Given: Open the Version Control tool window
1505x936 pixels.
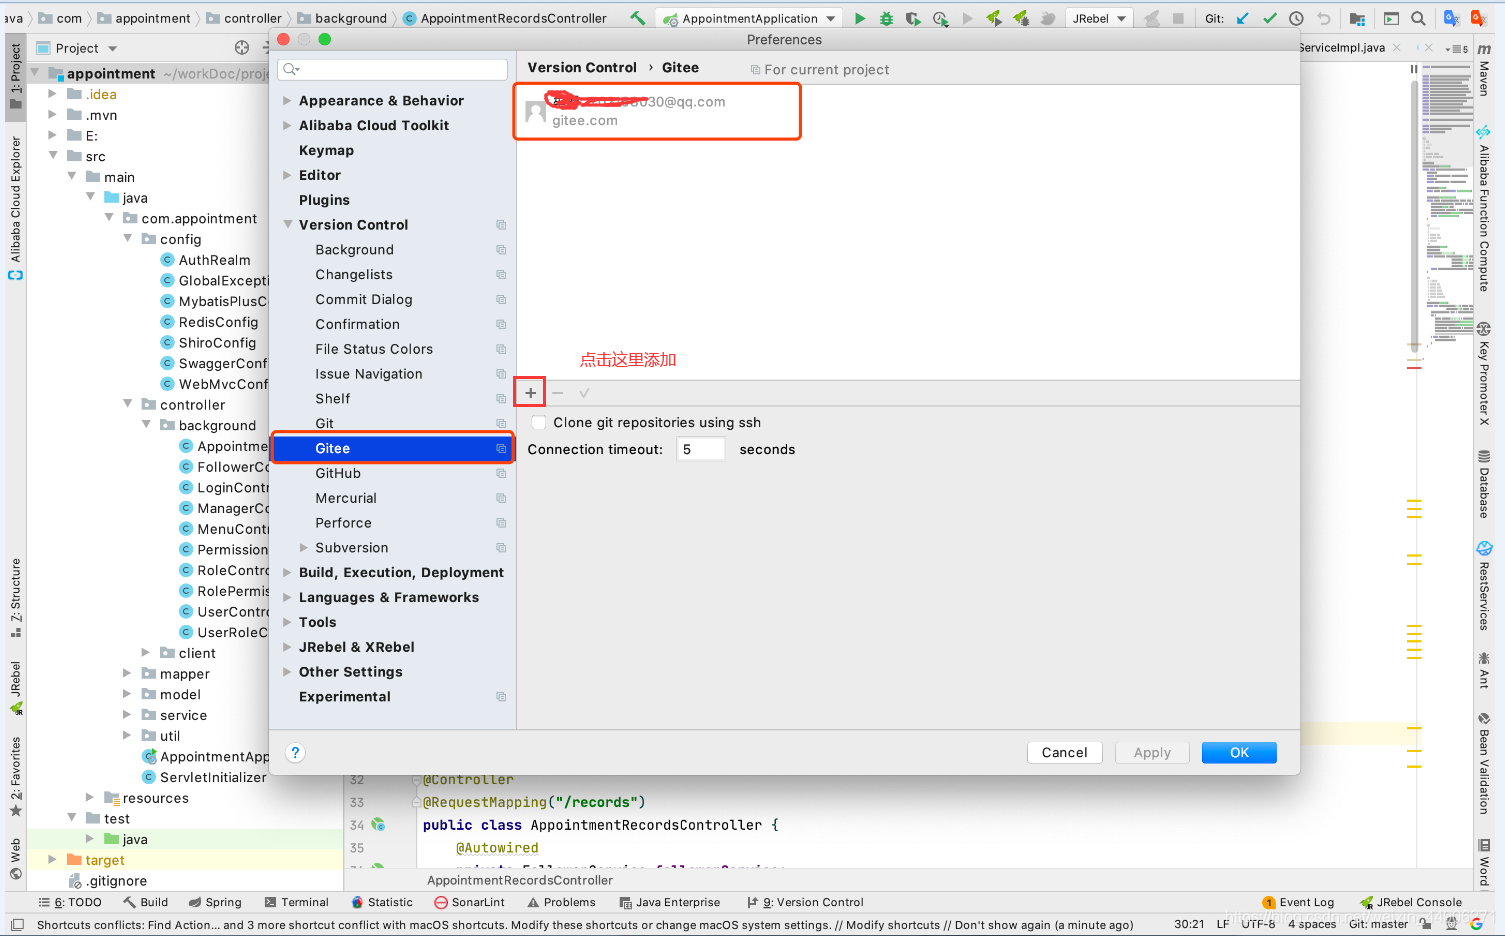Looking at the screenshot, I should pos(806,902).
